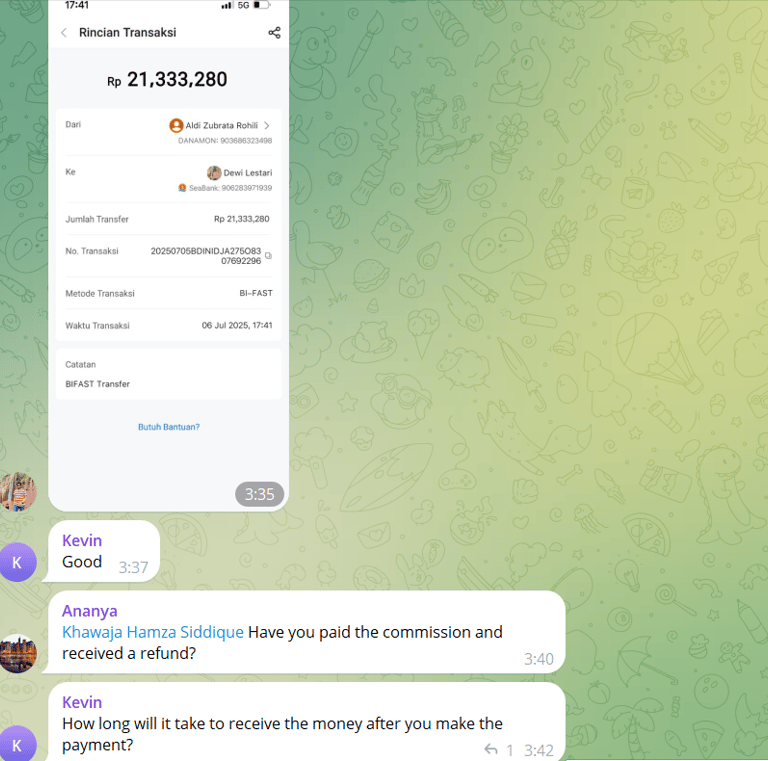Click Dewi Lestari's recipient avatar

pos(214,173)
